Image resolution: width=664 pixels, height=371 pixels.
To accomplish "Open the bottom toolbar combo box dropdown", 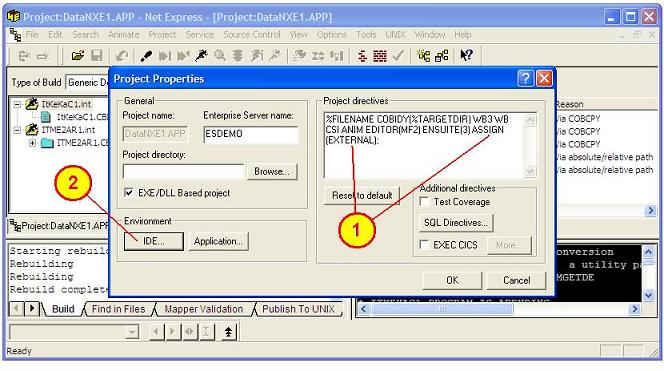I will click(x=133, y=332).
